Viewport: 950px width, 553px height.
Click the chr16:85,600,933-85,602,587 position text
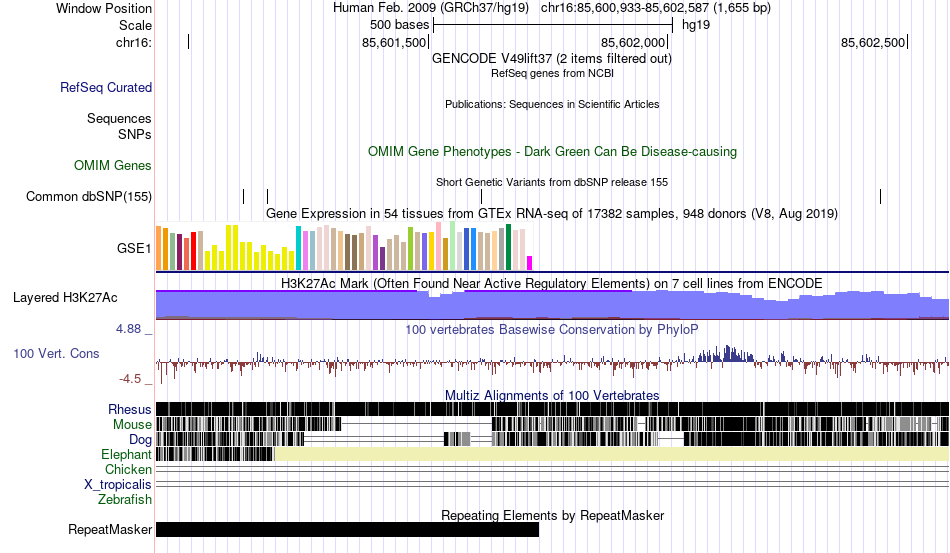coord(656,8)
